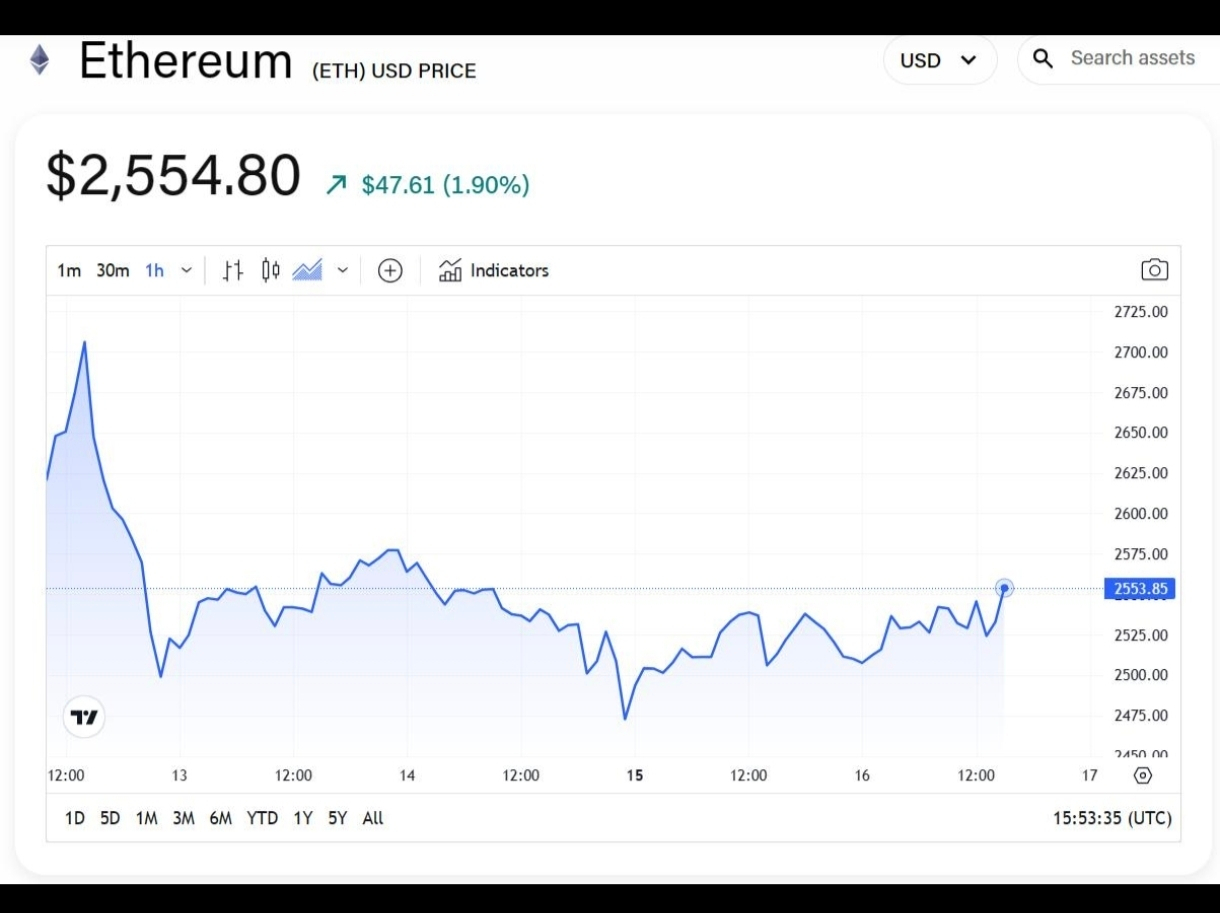Image resolution: width=1220 pixels, height=913 pixels.
Task: Click the upward trend arrow icon
Action: tap(336, 185)
